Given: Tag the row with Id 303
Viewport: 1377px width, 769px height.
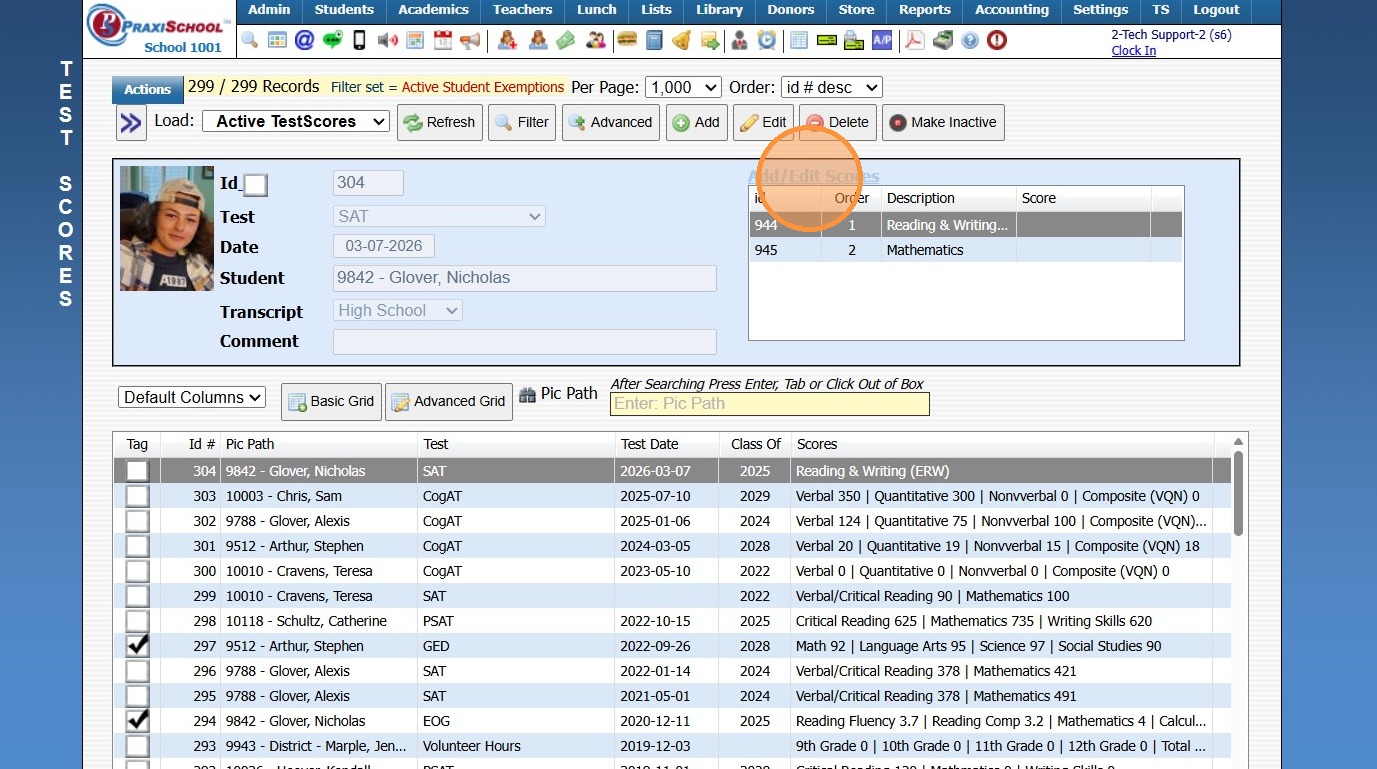Looking at the screenshot, I should [x=137, y=496].
